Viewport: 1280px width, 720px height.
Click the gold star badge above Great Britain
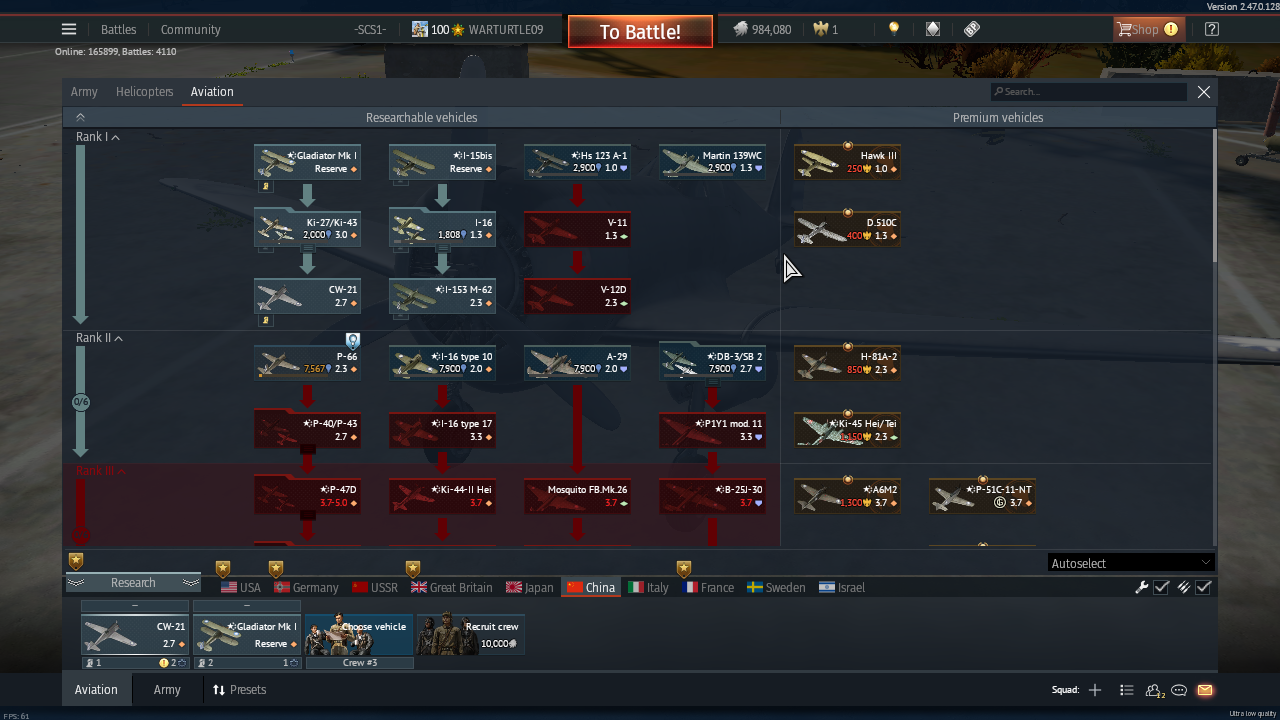point(413,569)
